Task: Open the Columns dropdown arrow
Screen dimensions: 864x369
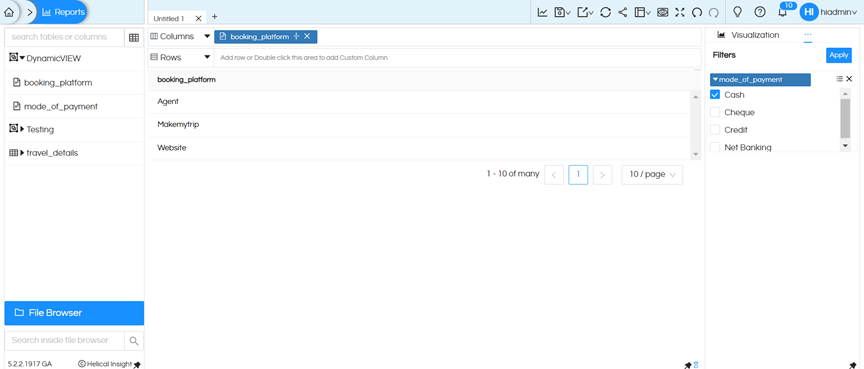Action: click(207, 36)
